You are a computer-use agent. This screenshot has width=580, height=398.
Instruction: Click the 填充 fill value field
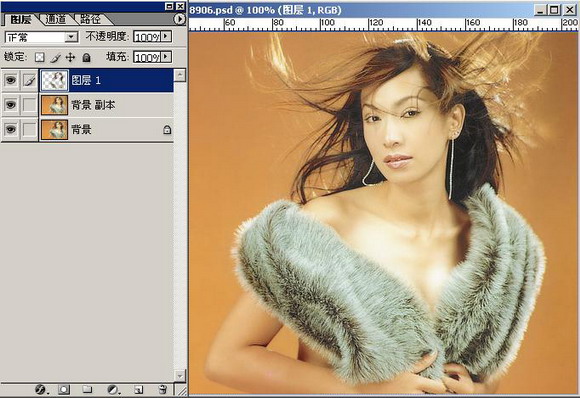click(147, 57)
